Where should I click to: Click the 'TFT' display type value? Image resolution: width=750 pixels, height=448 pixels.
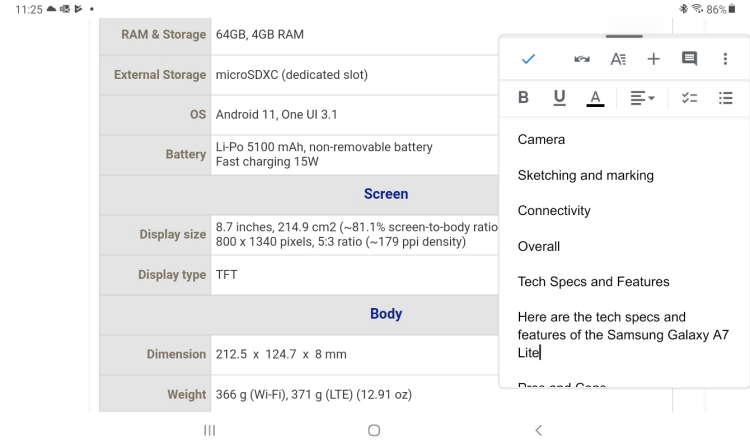[x=226, y=275]
